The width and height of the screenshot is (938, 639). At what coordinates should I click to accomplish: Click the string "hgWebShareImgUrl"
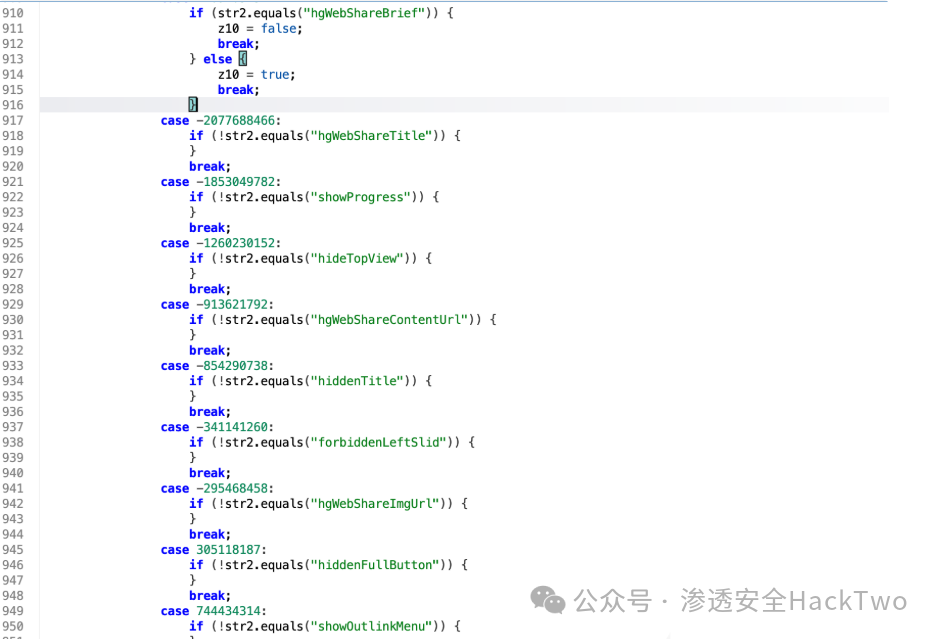tap(374, 504)
